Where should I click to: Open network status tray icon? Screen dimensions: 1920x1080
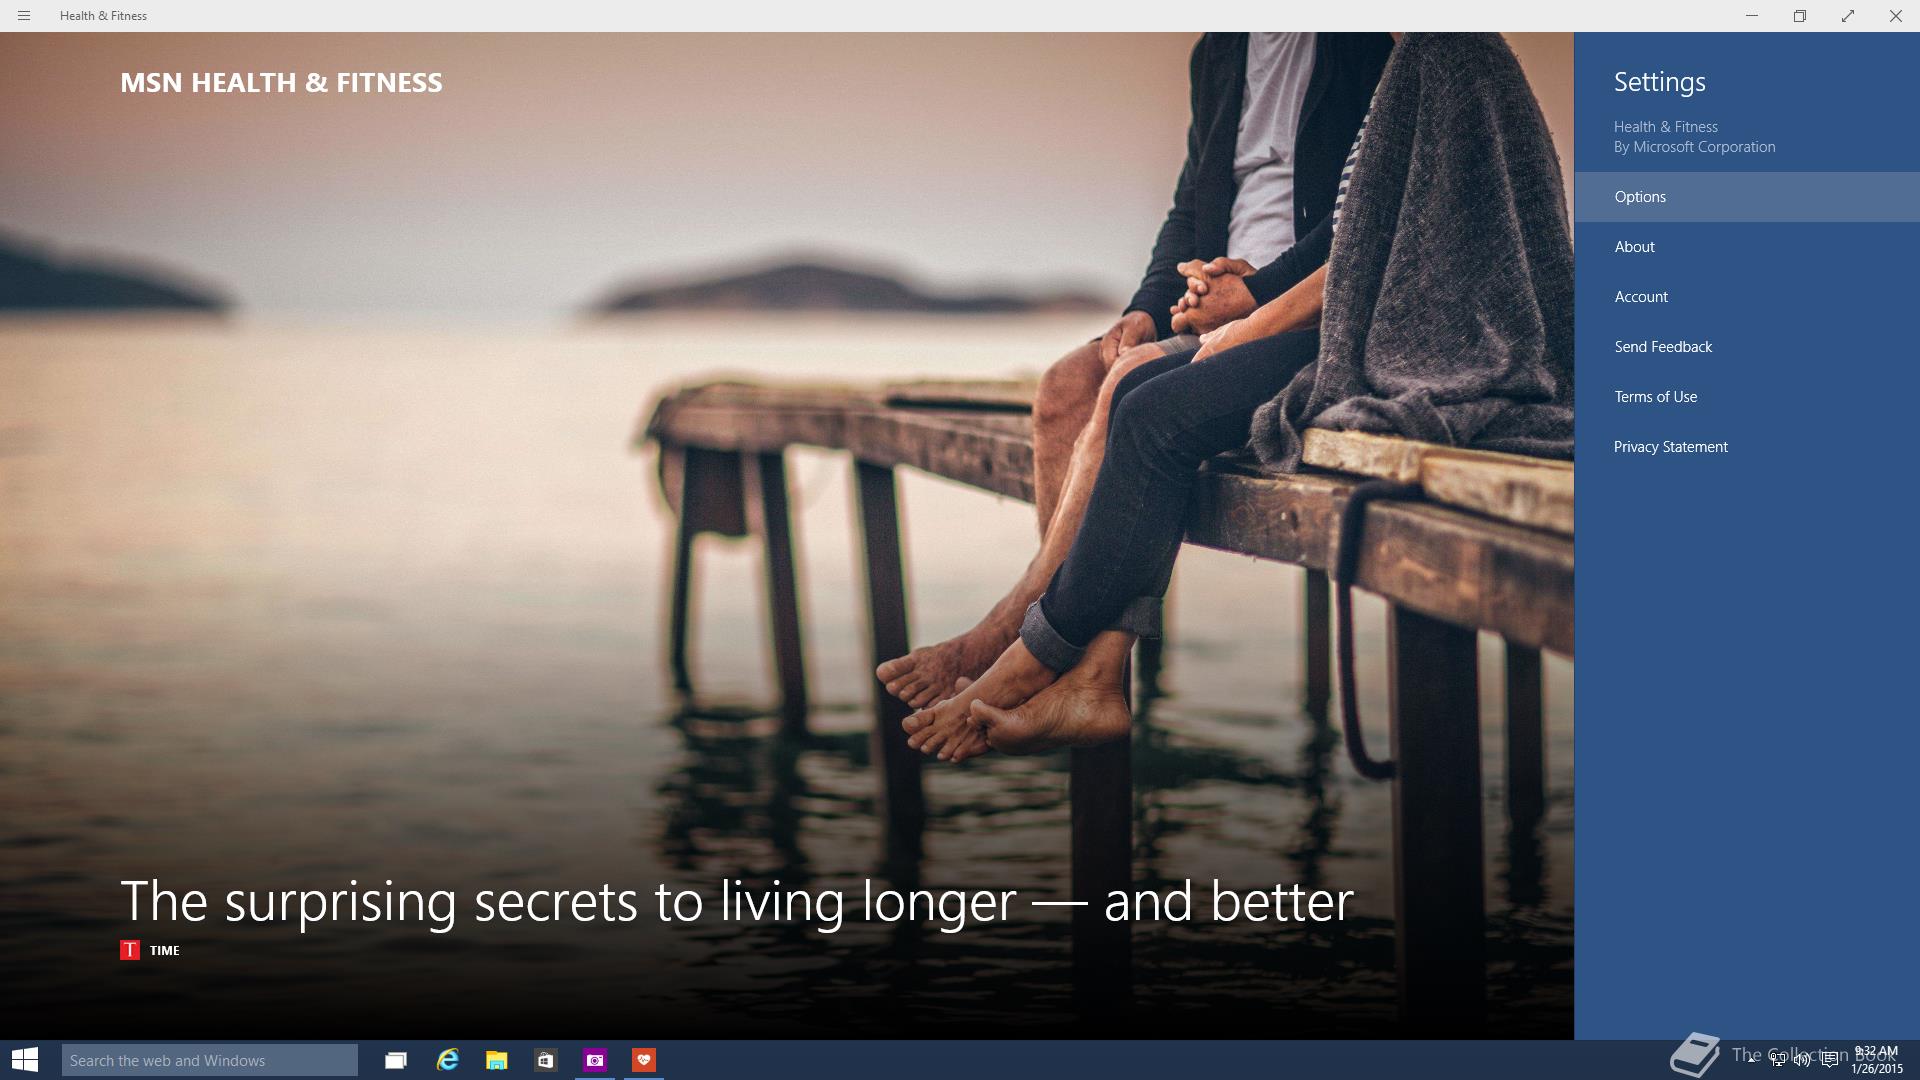pos(1778,1060)
